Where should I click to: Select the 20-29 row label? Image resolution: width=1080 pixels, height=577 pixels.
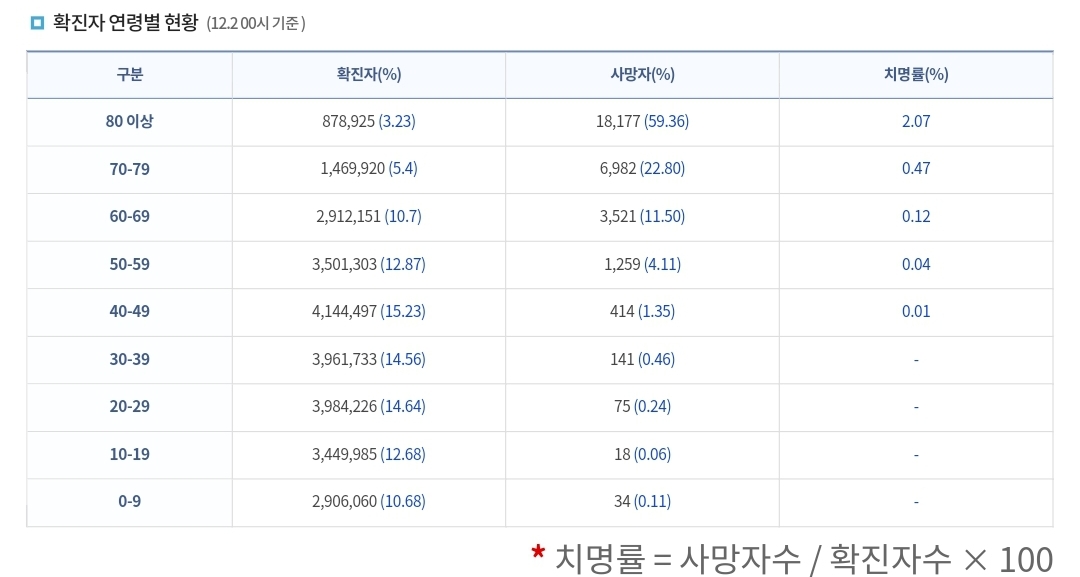129,406
